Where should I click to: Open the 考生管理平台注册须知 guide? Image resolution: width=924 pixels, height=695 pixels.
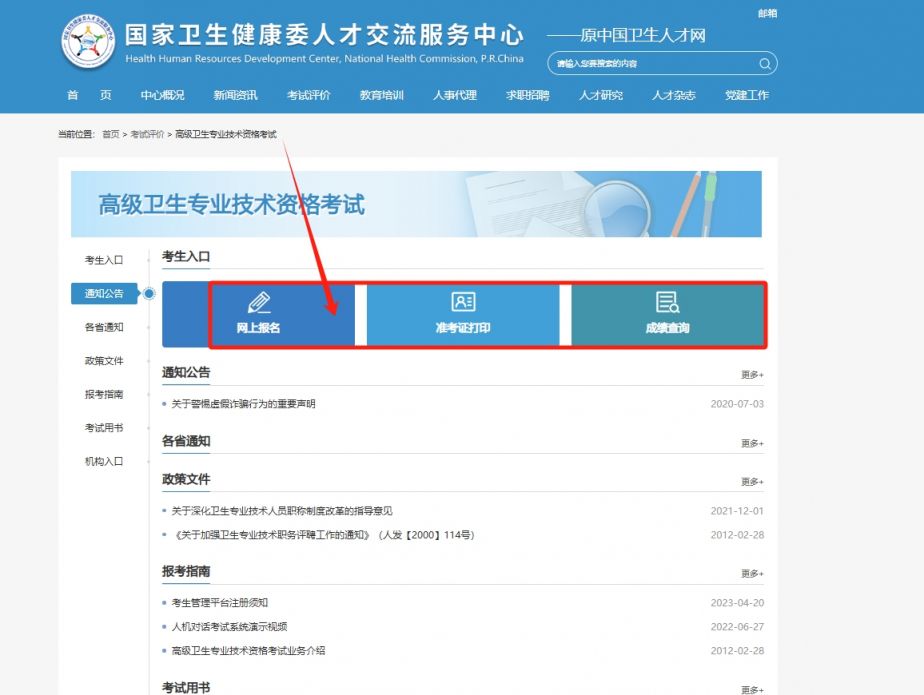[220, 603]
